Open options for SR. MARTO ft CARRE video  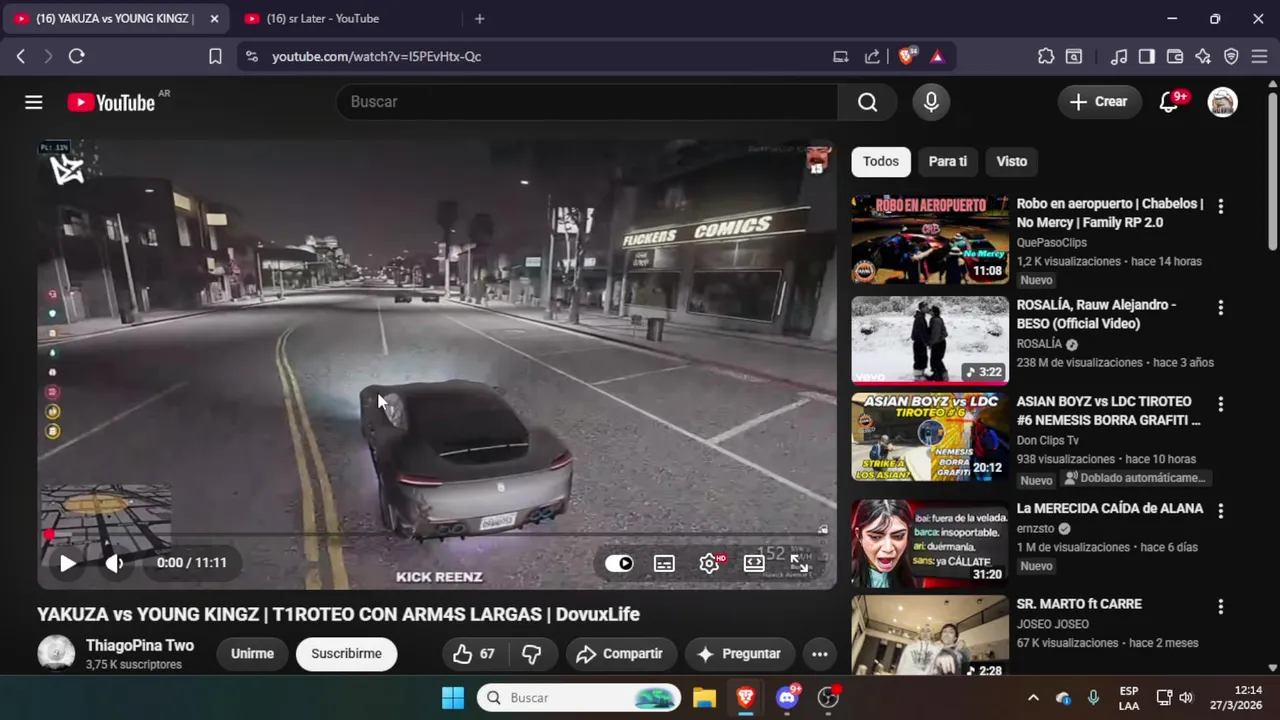tap(1220, 607)
